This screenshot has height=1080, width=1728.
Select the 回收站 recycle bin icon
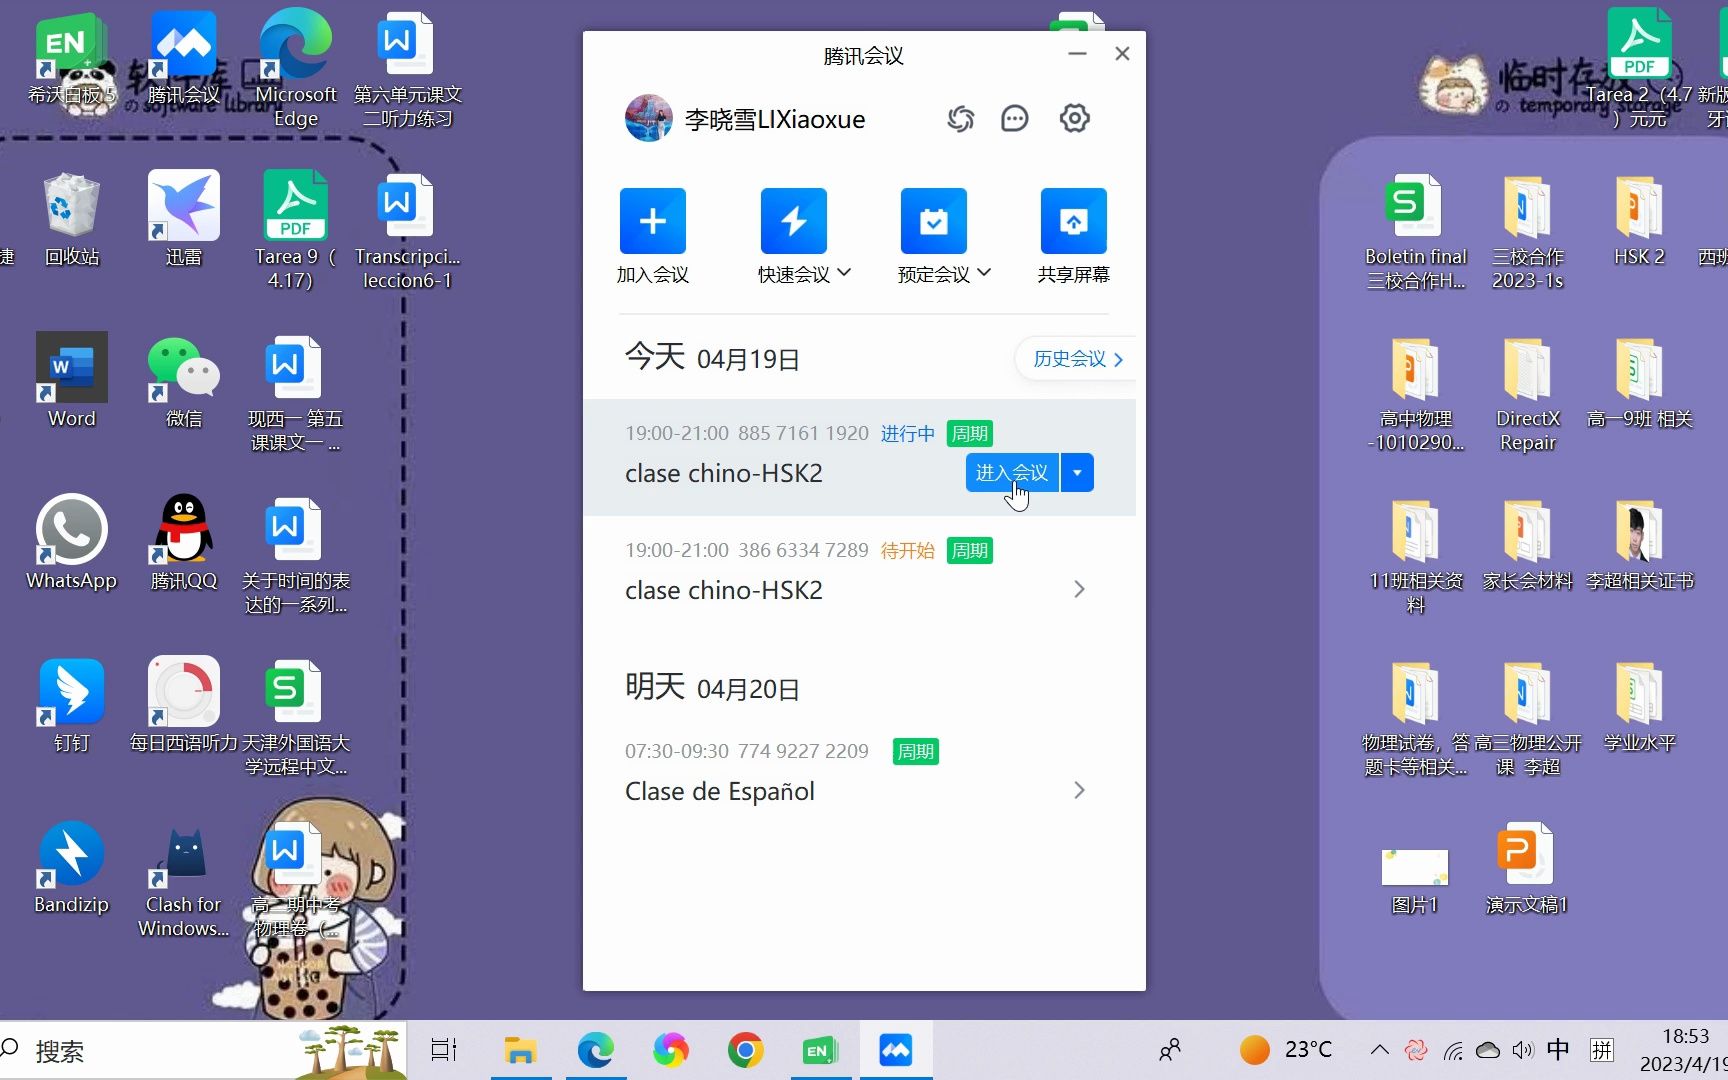point(72,218)
